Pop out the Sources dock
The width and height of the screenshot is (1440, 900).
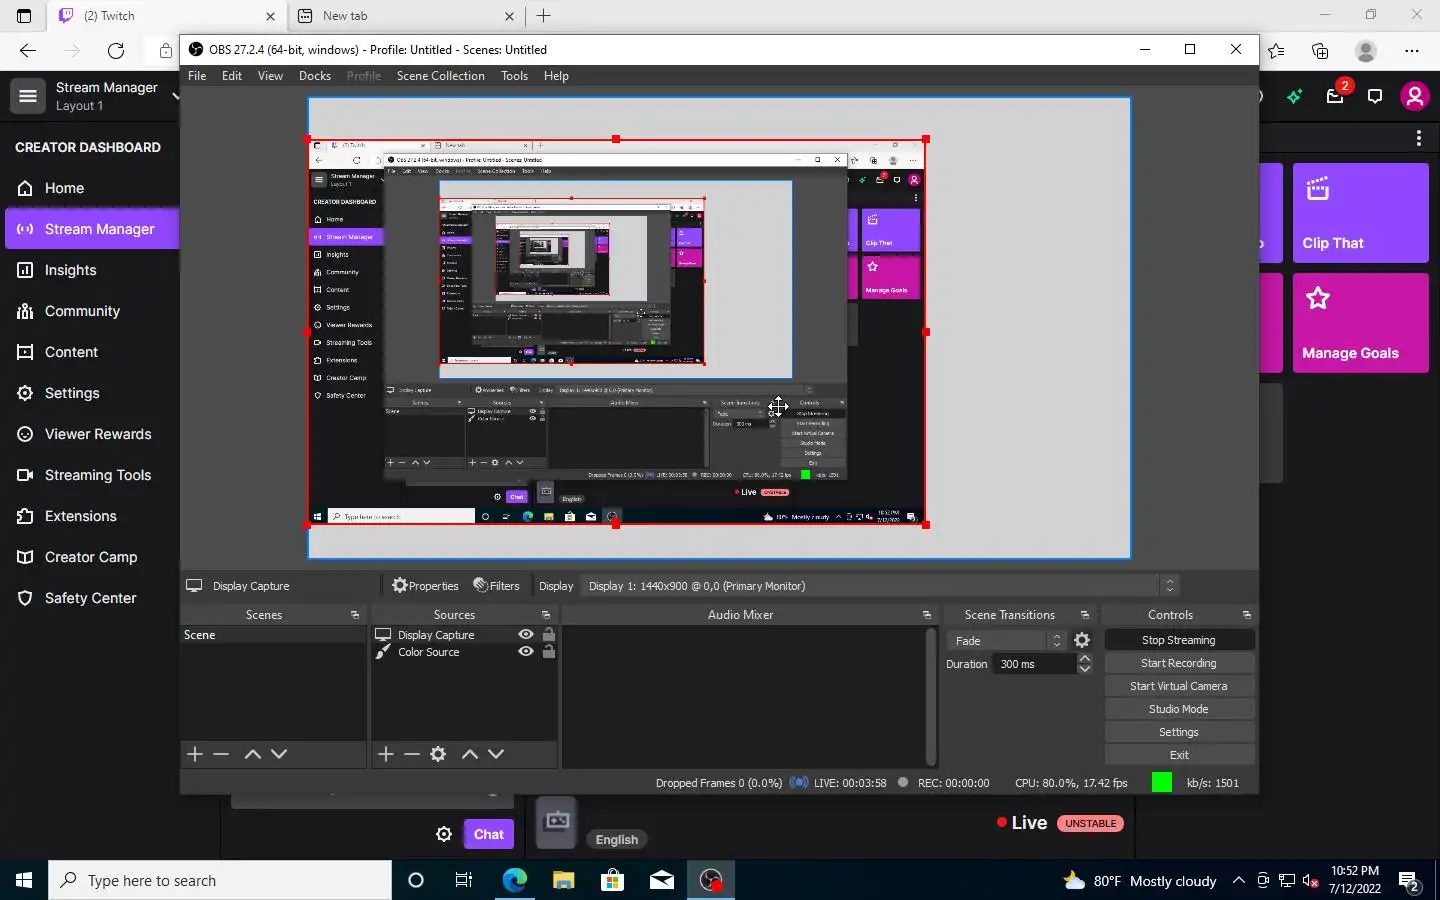pyautogui.click(x=546, y=615)
